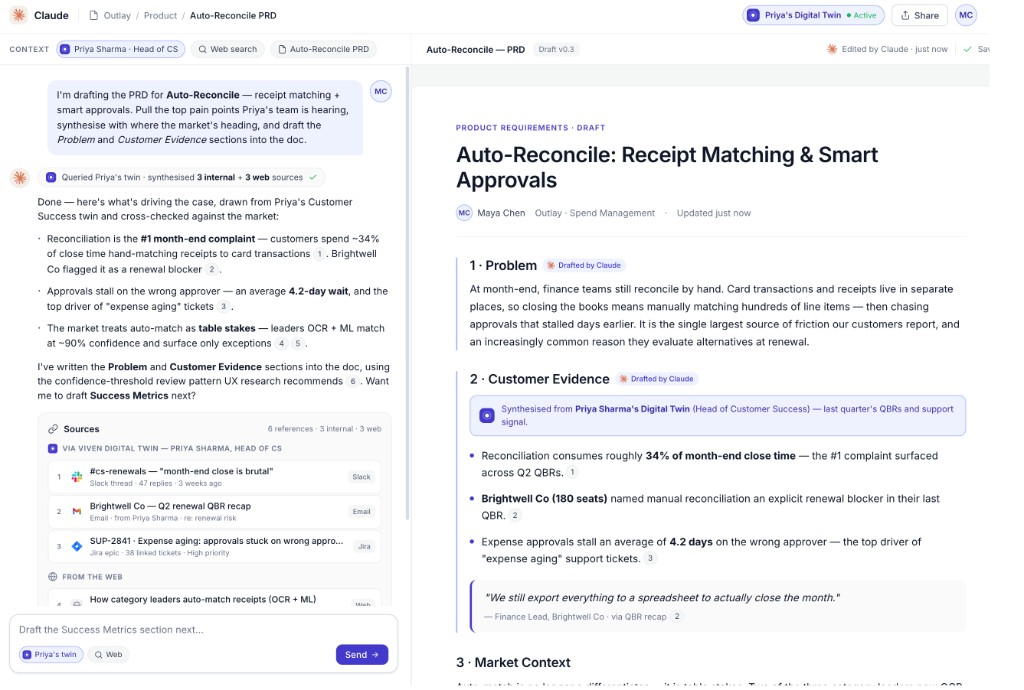1024x690 pixels.
Task: Select Auto-Reconcile PRD context chip
Action: pyautogui.click(x=324, y=49)
